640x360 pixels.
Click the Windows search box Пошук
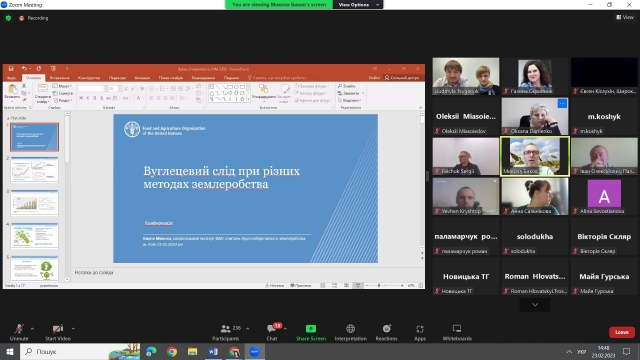tap(80, 351)
